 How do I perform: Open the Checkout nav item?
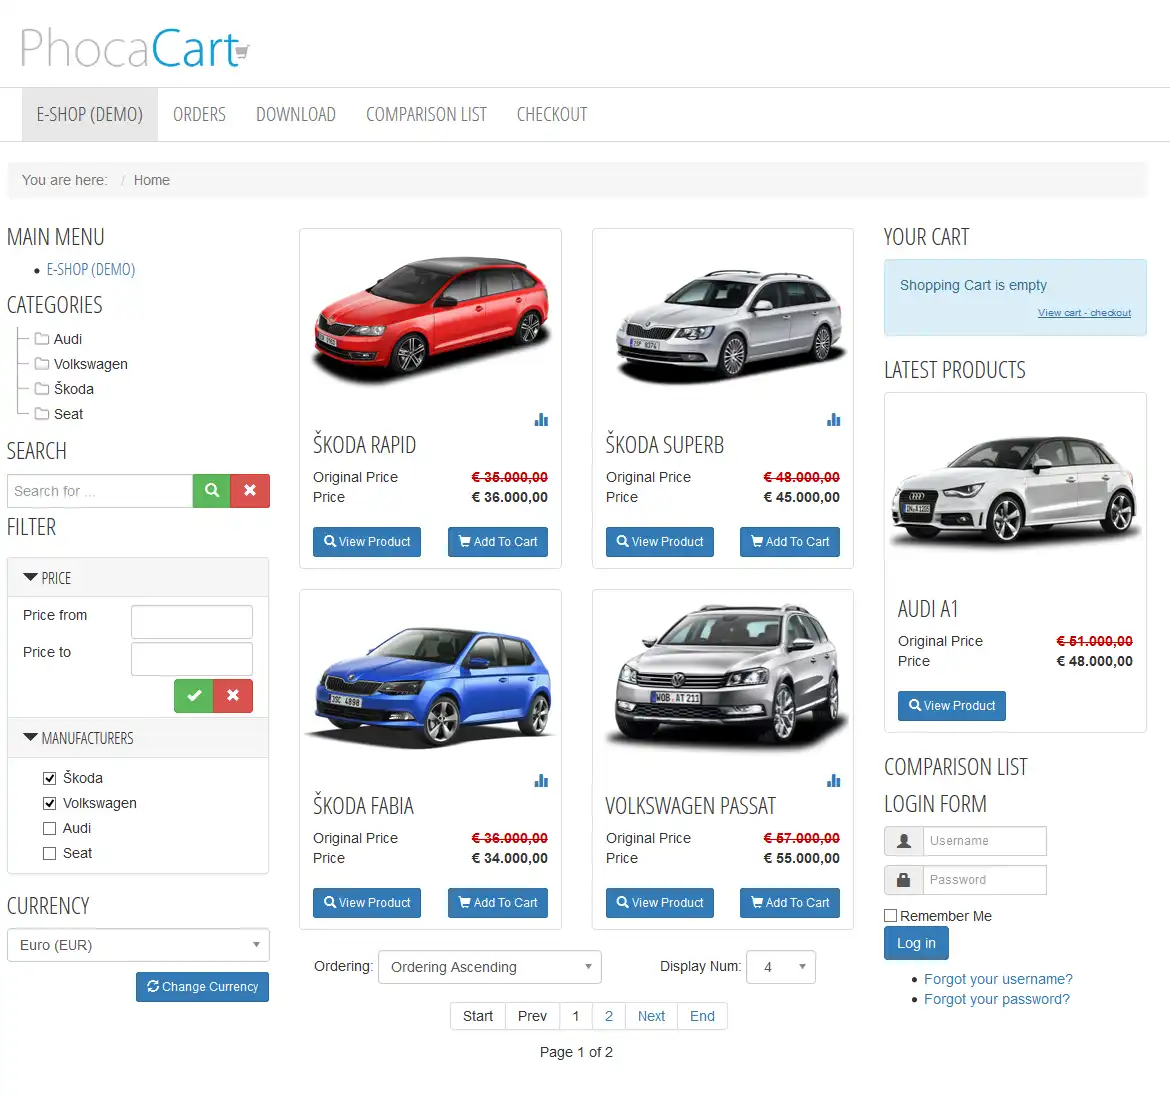pyautogui.click(x=552, y=114)
